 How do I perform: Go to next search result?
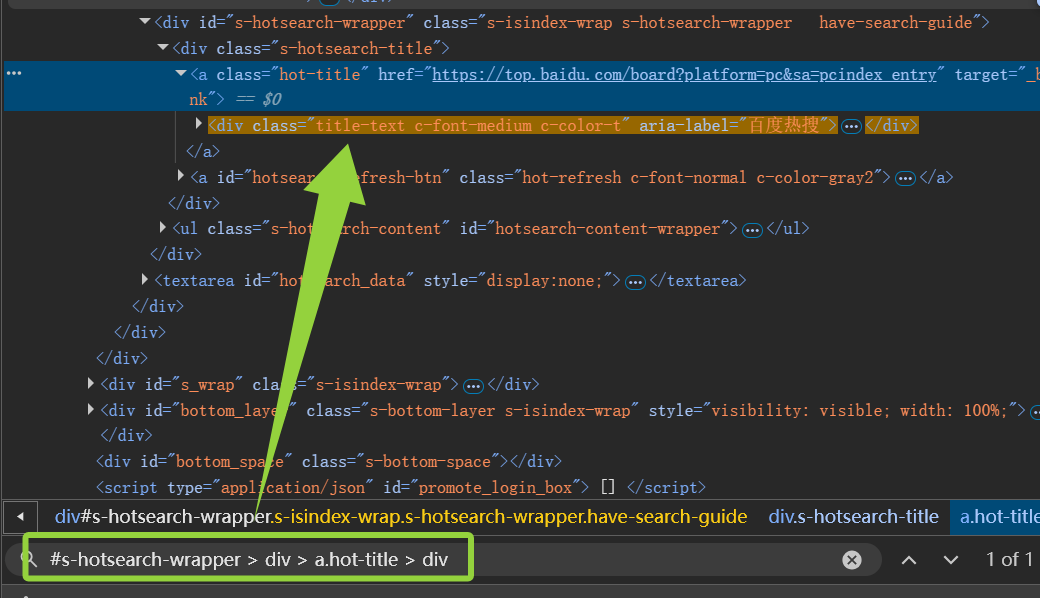[950, 560]
